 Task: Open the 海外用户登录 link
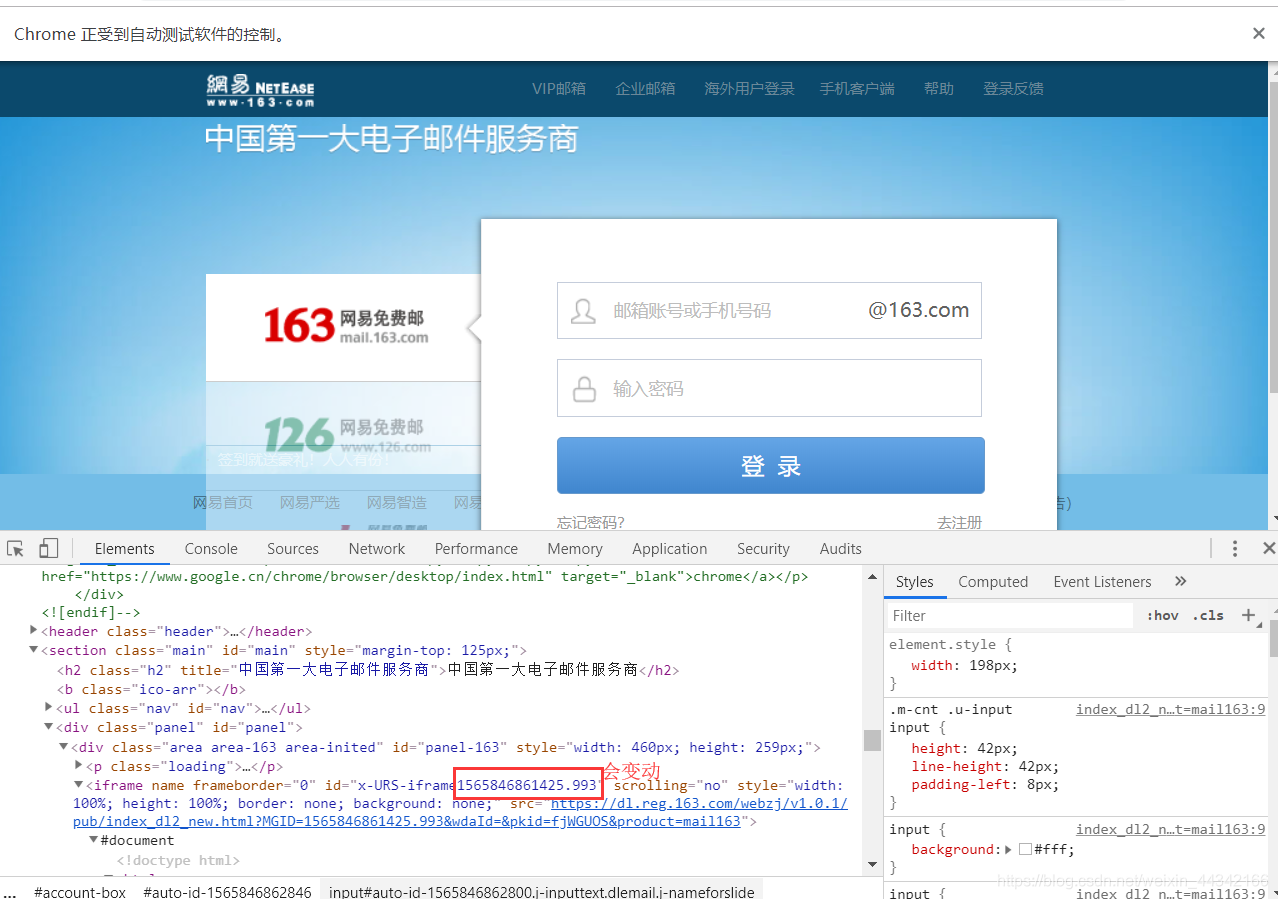point(749,89)
